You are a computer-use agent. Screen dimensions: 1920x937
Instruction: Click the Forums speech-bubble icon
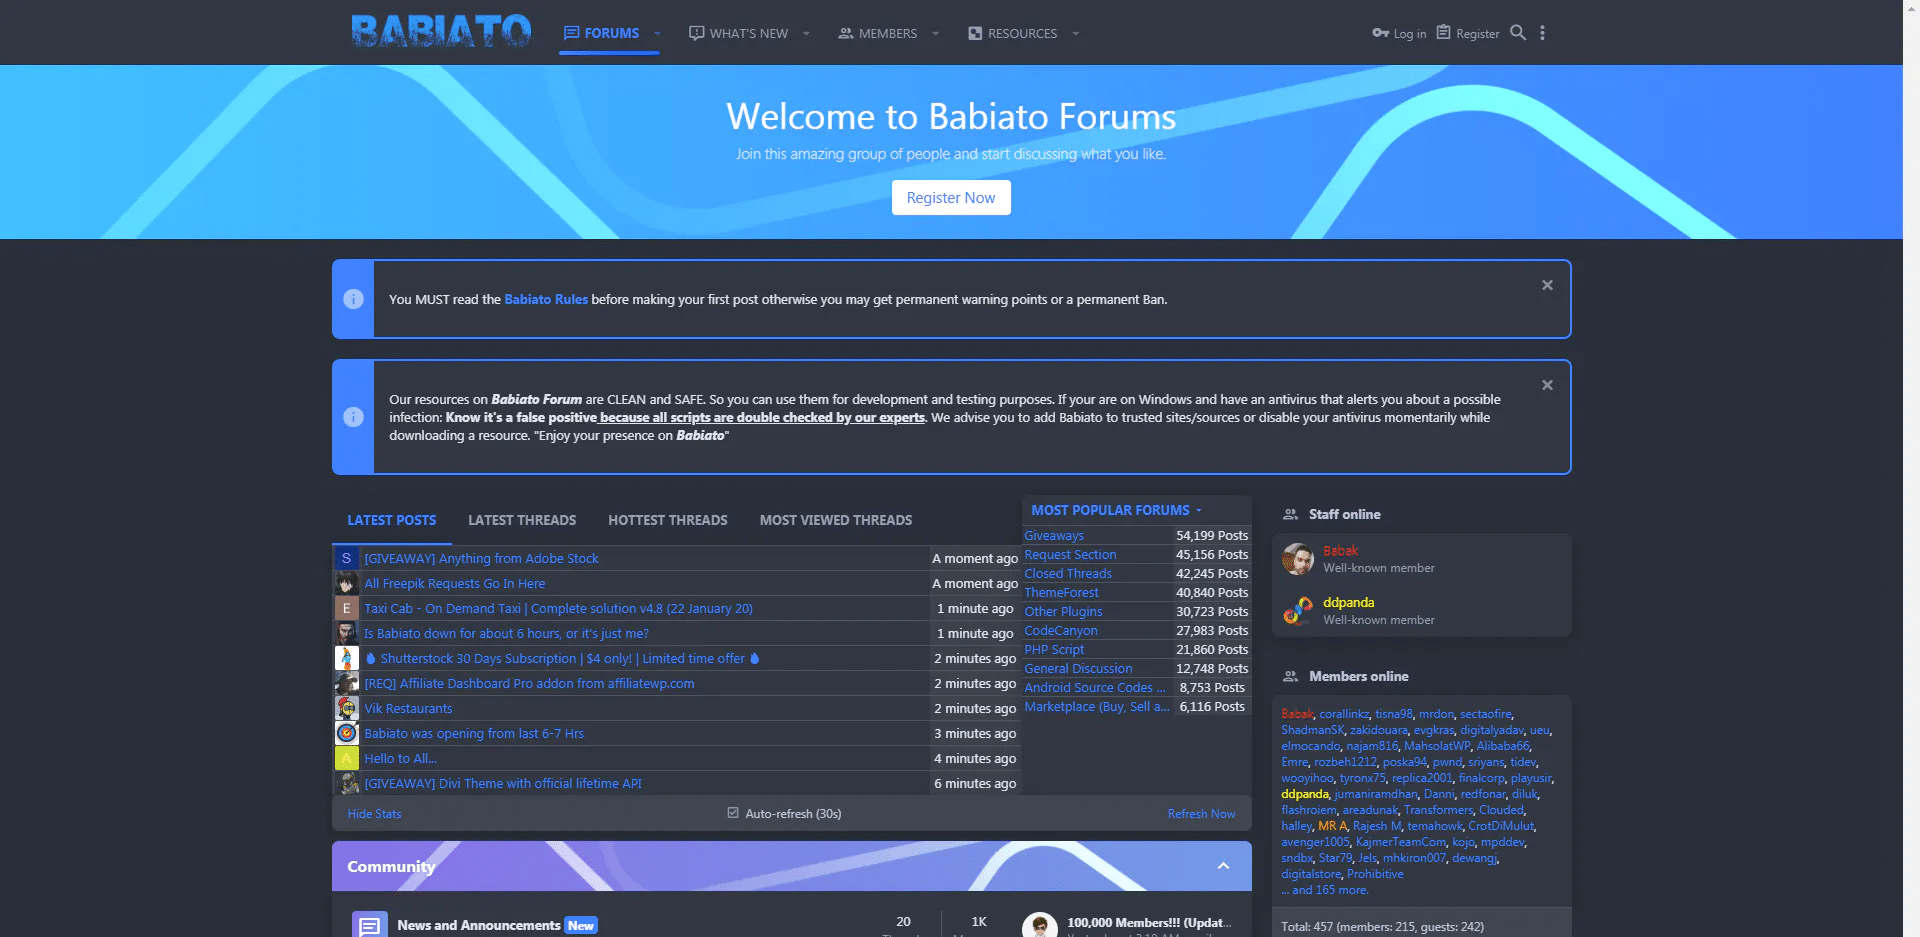571,33
